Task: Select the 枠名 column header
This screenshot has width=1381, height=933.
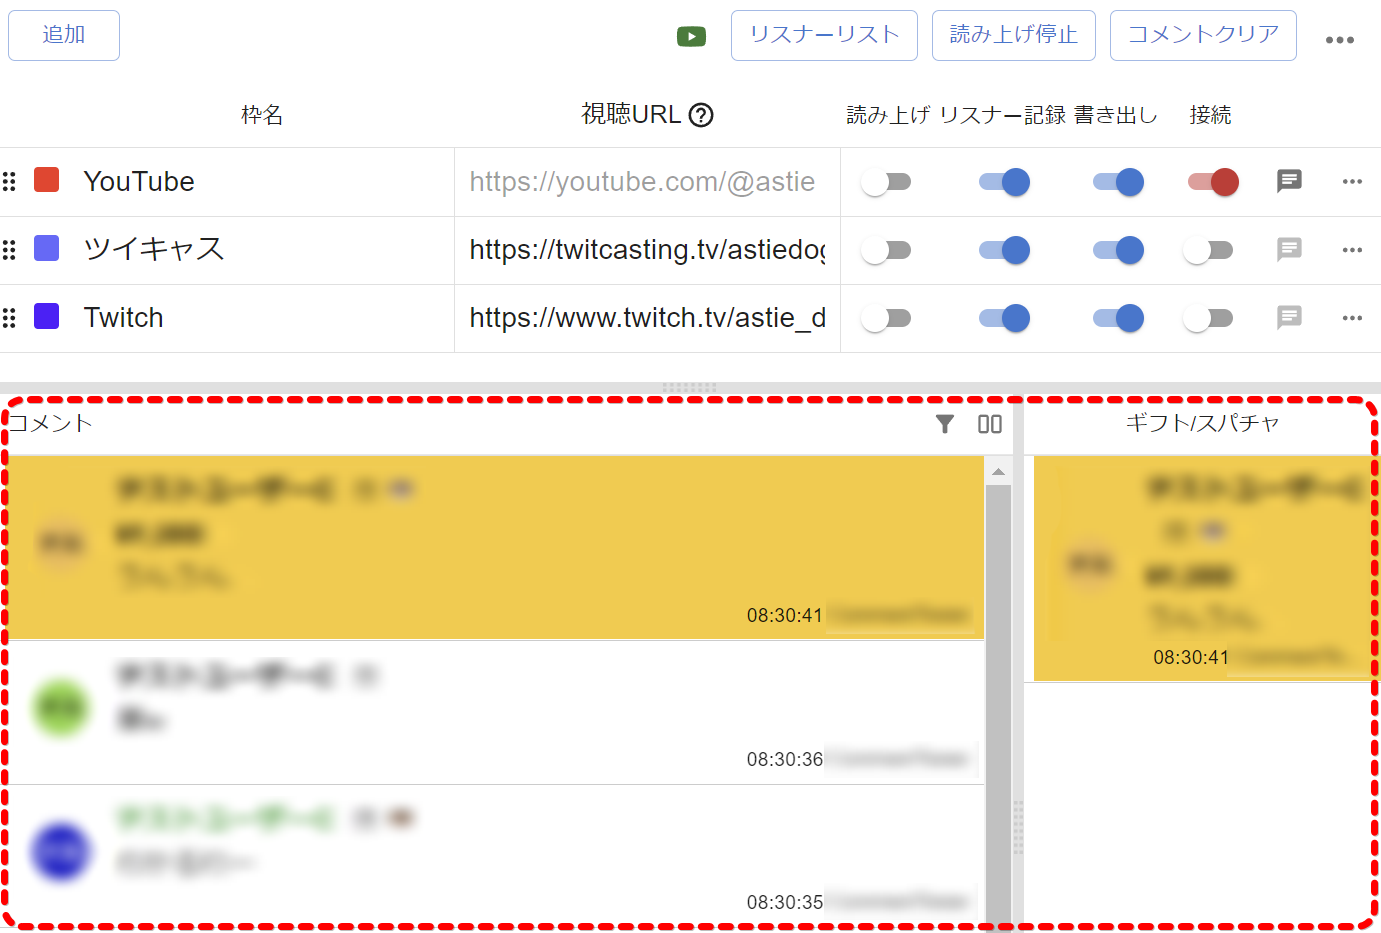Action: [x=262, y=115]
